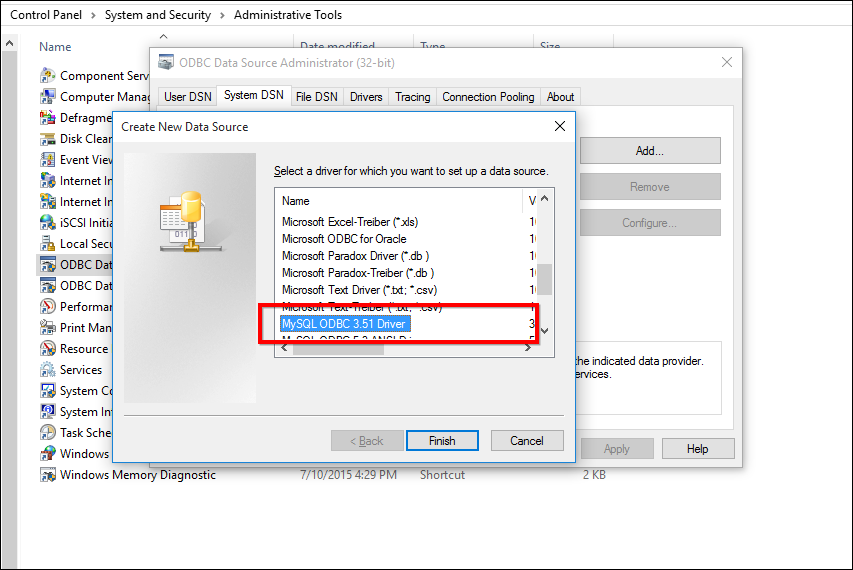Open the Event Viewer icon
This screenshot has width=853, height=570.
[x=48, y=159]
